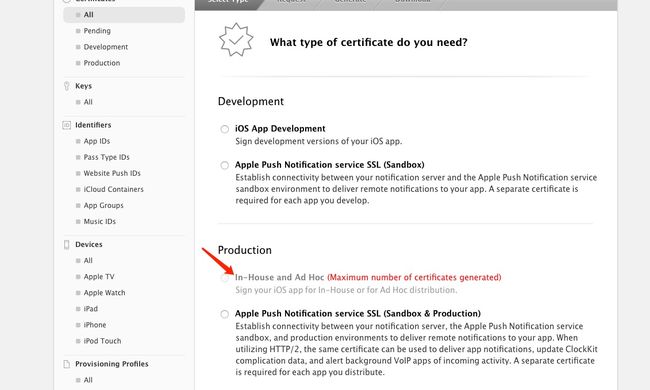
Task: Click the Identifiers ID icon
Action: (x=66, y=125)
